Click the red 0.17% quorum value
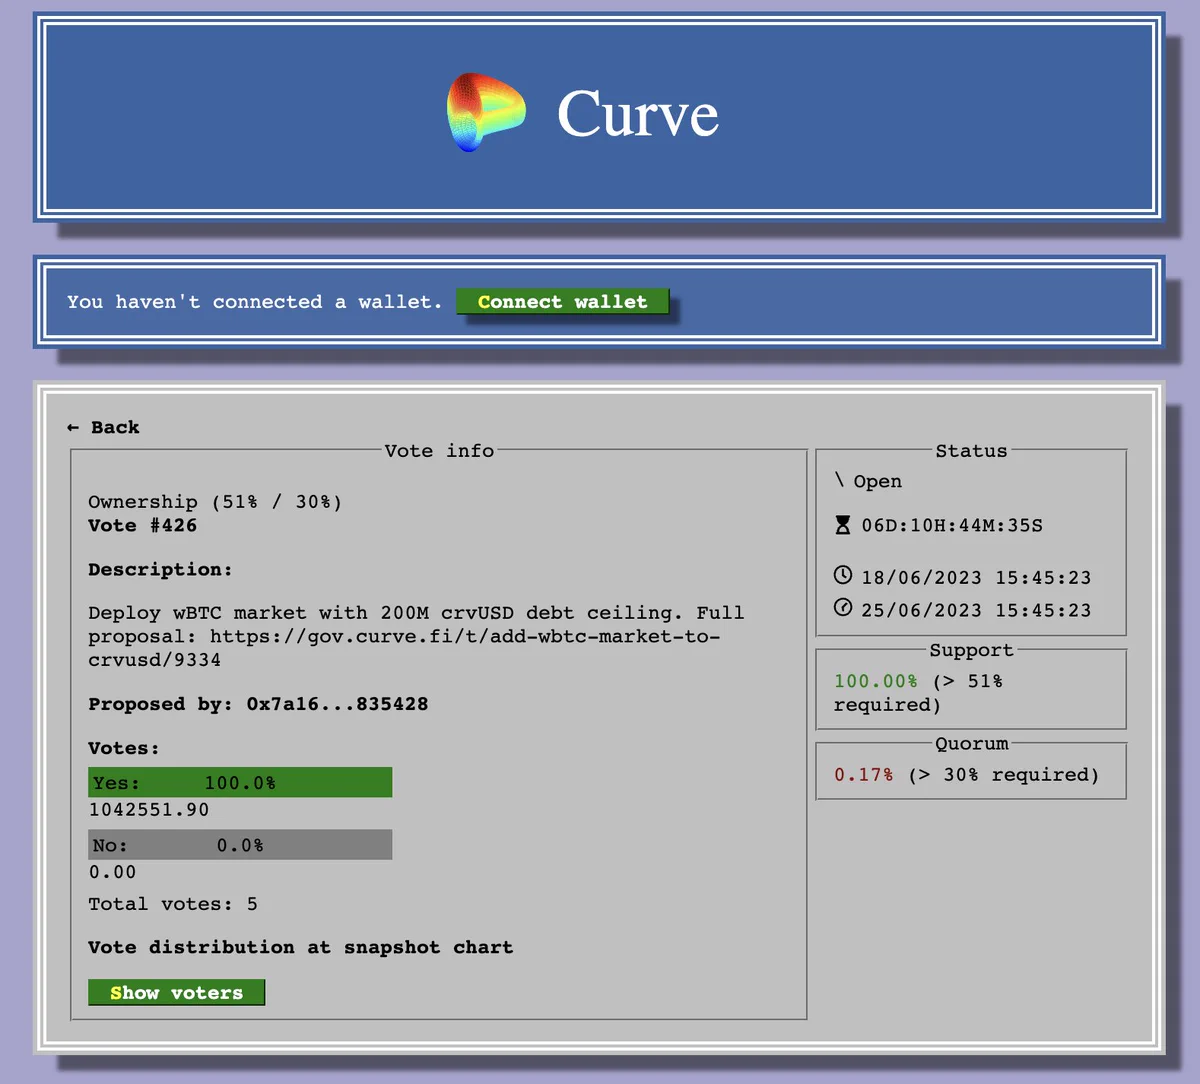 click(x=864, y=775)
